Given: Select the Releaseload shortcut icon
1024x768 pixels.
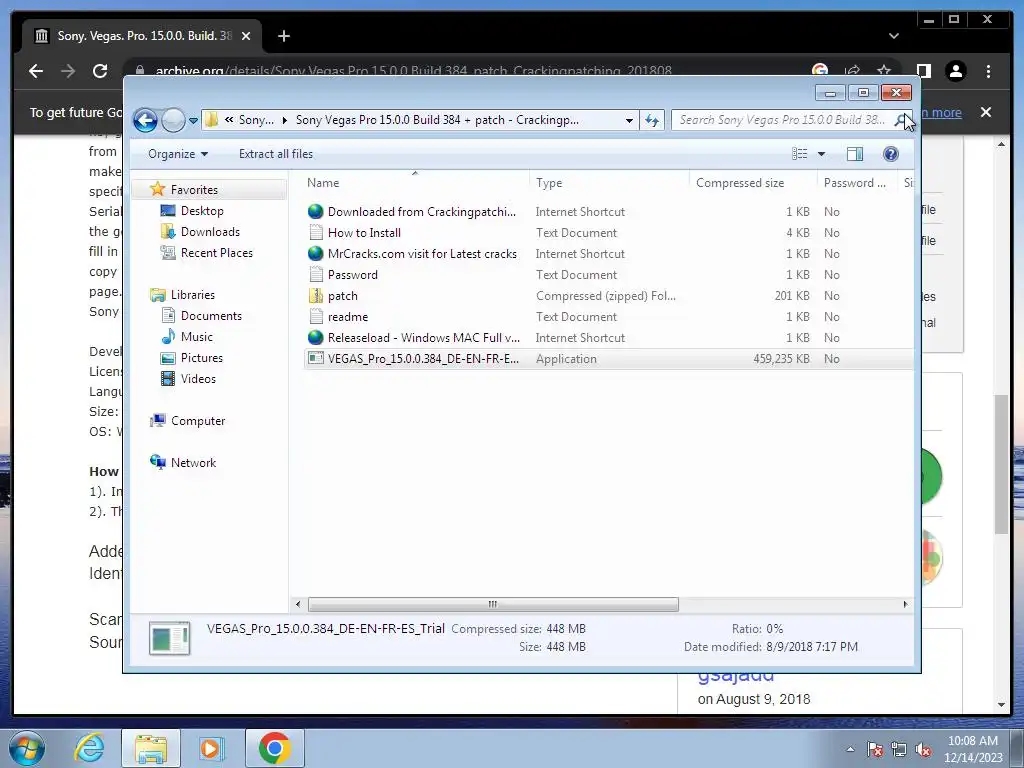Looking at the screenshot, I should 315,338.
